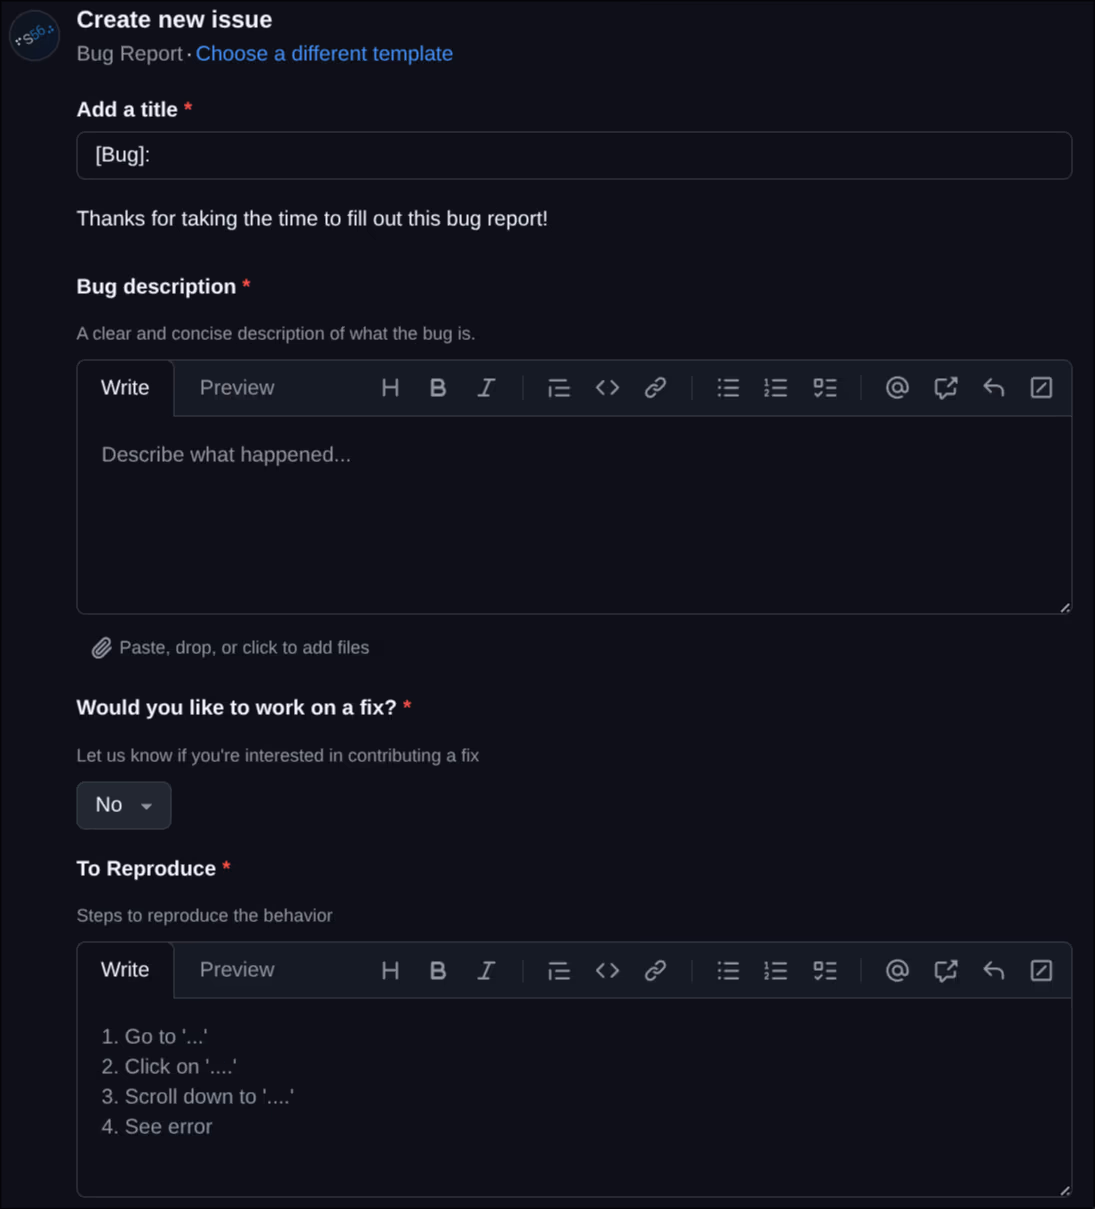Add a numbered list in bug description
This screenshot has height=1209, width=1095.
click(775, 388)
